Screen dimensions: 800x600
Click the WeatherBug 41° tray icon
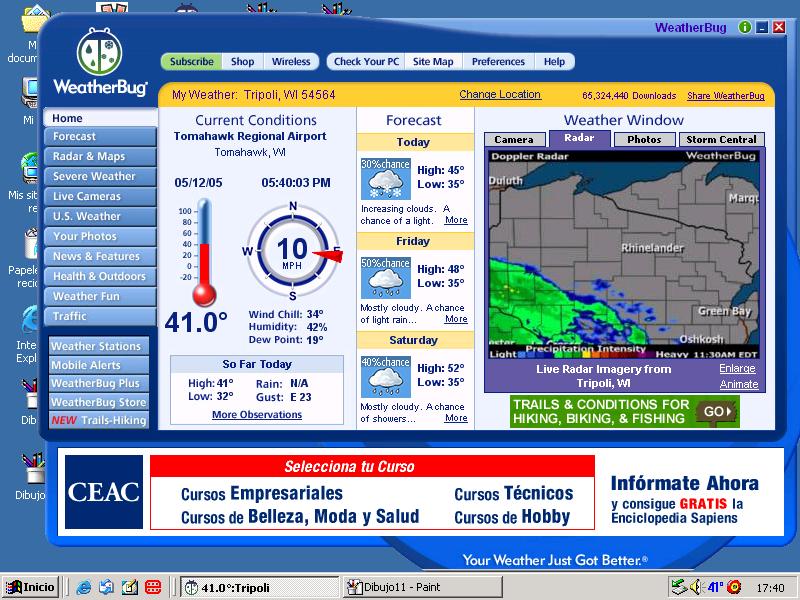715,587
